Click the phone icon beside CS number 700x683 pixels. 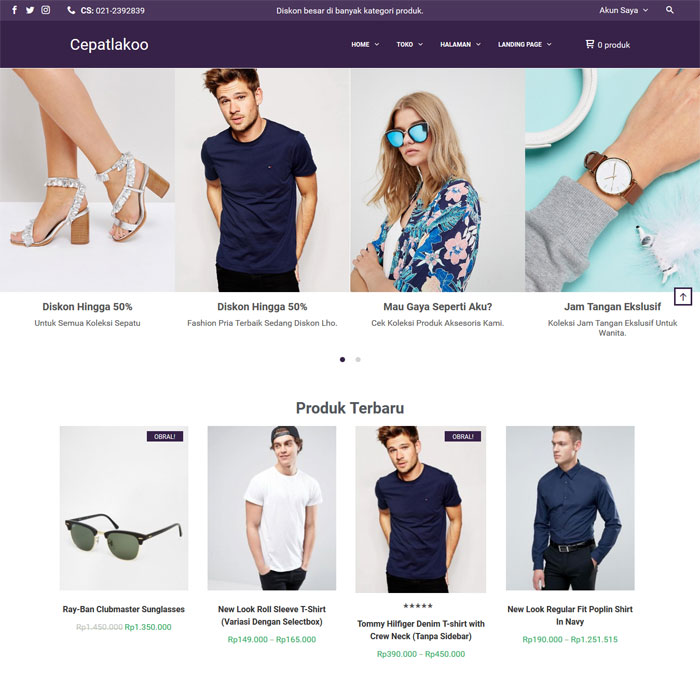tap(71, 10)
